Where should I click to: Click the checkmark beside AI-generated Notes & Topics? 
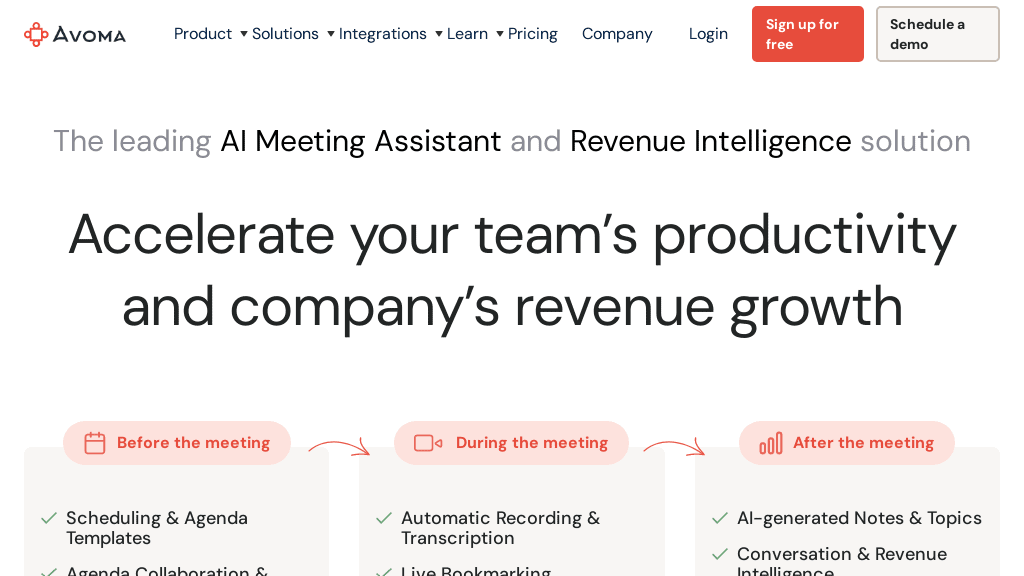[x=719, y=518]
